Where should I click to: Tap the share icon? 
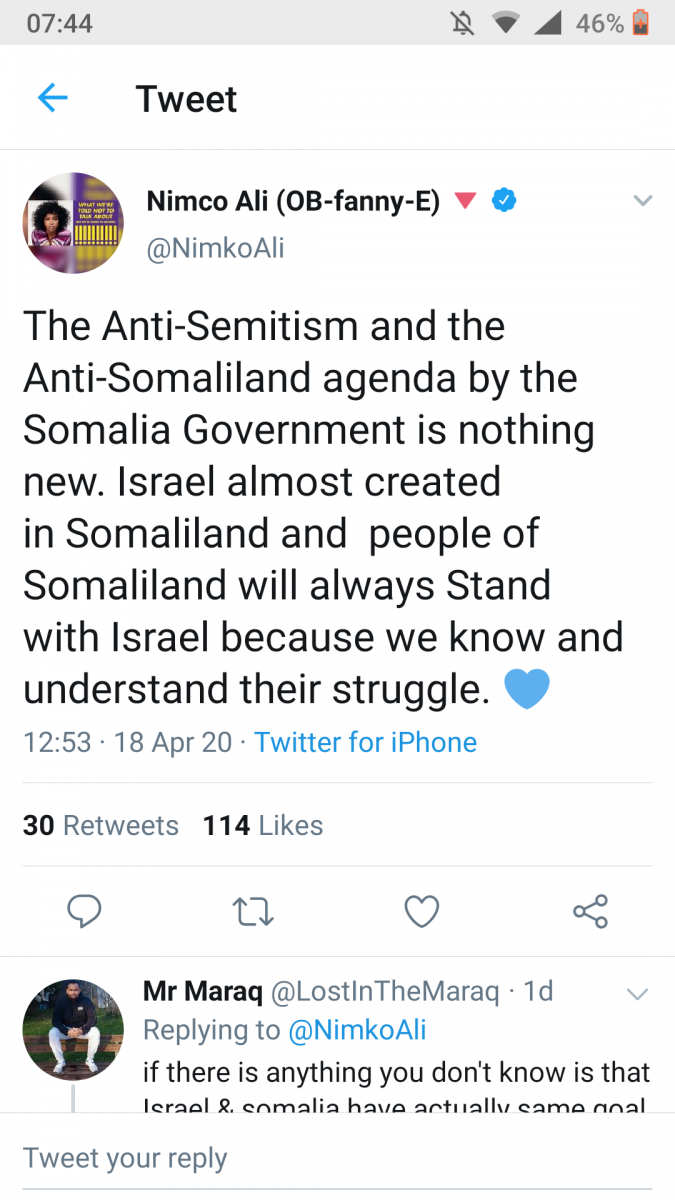(x=590, y=911)
